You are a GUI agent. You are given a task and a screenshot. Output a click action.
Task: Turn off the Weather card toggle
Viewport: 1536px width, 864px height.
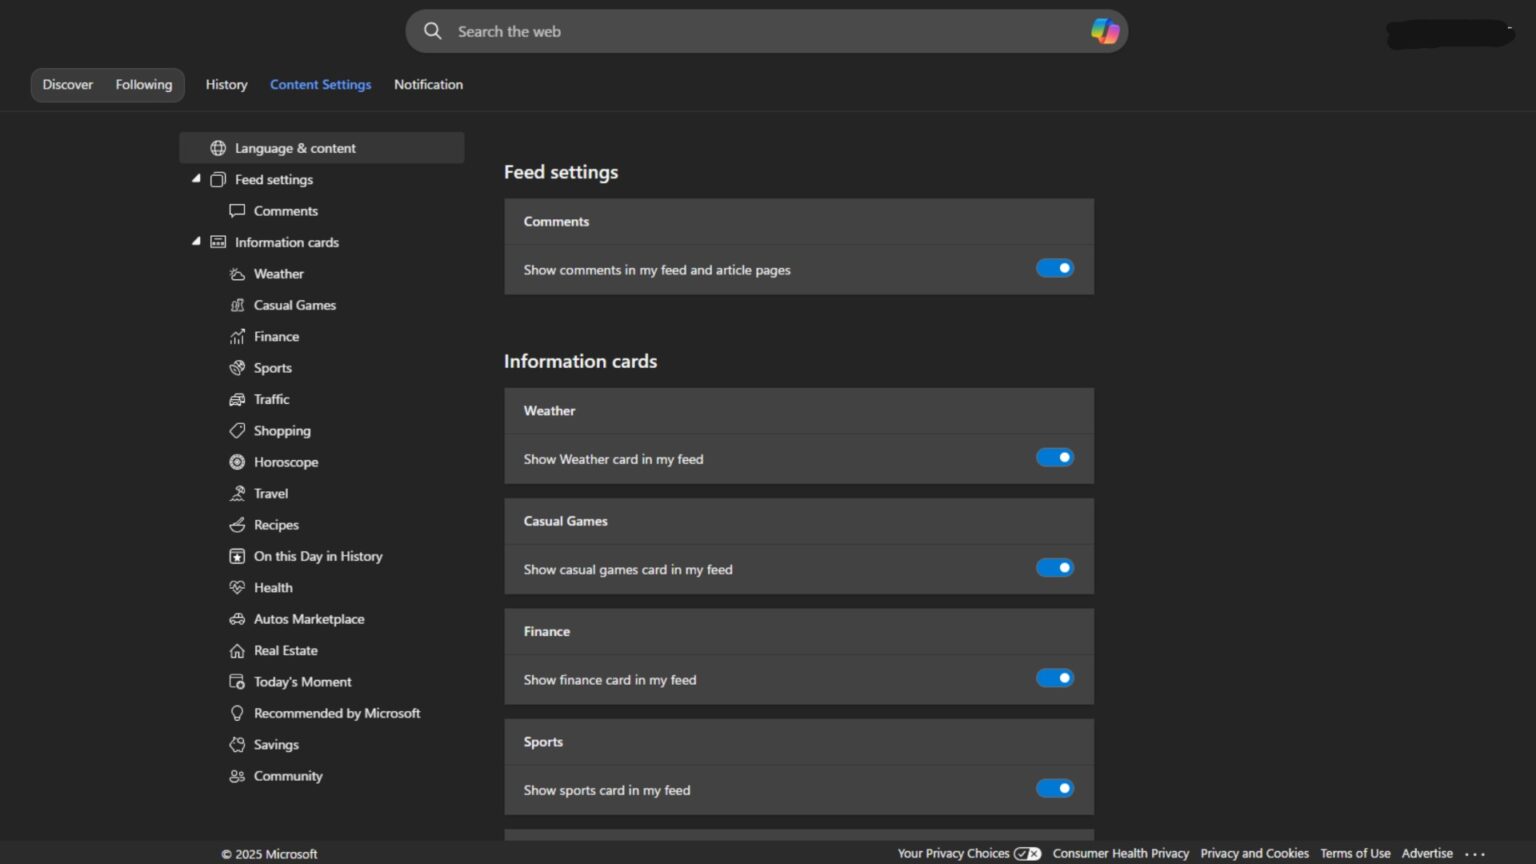point(1055,457)
